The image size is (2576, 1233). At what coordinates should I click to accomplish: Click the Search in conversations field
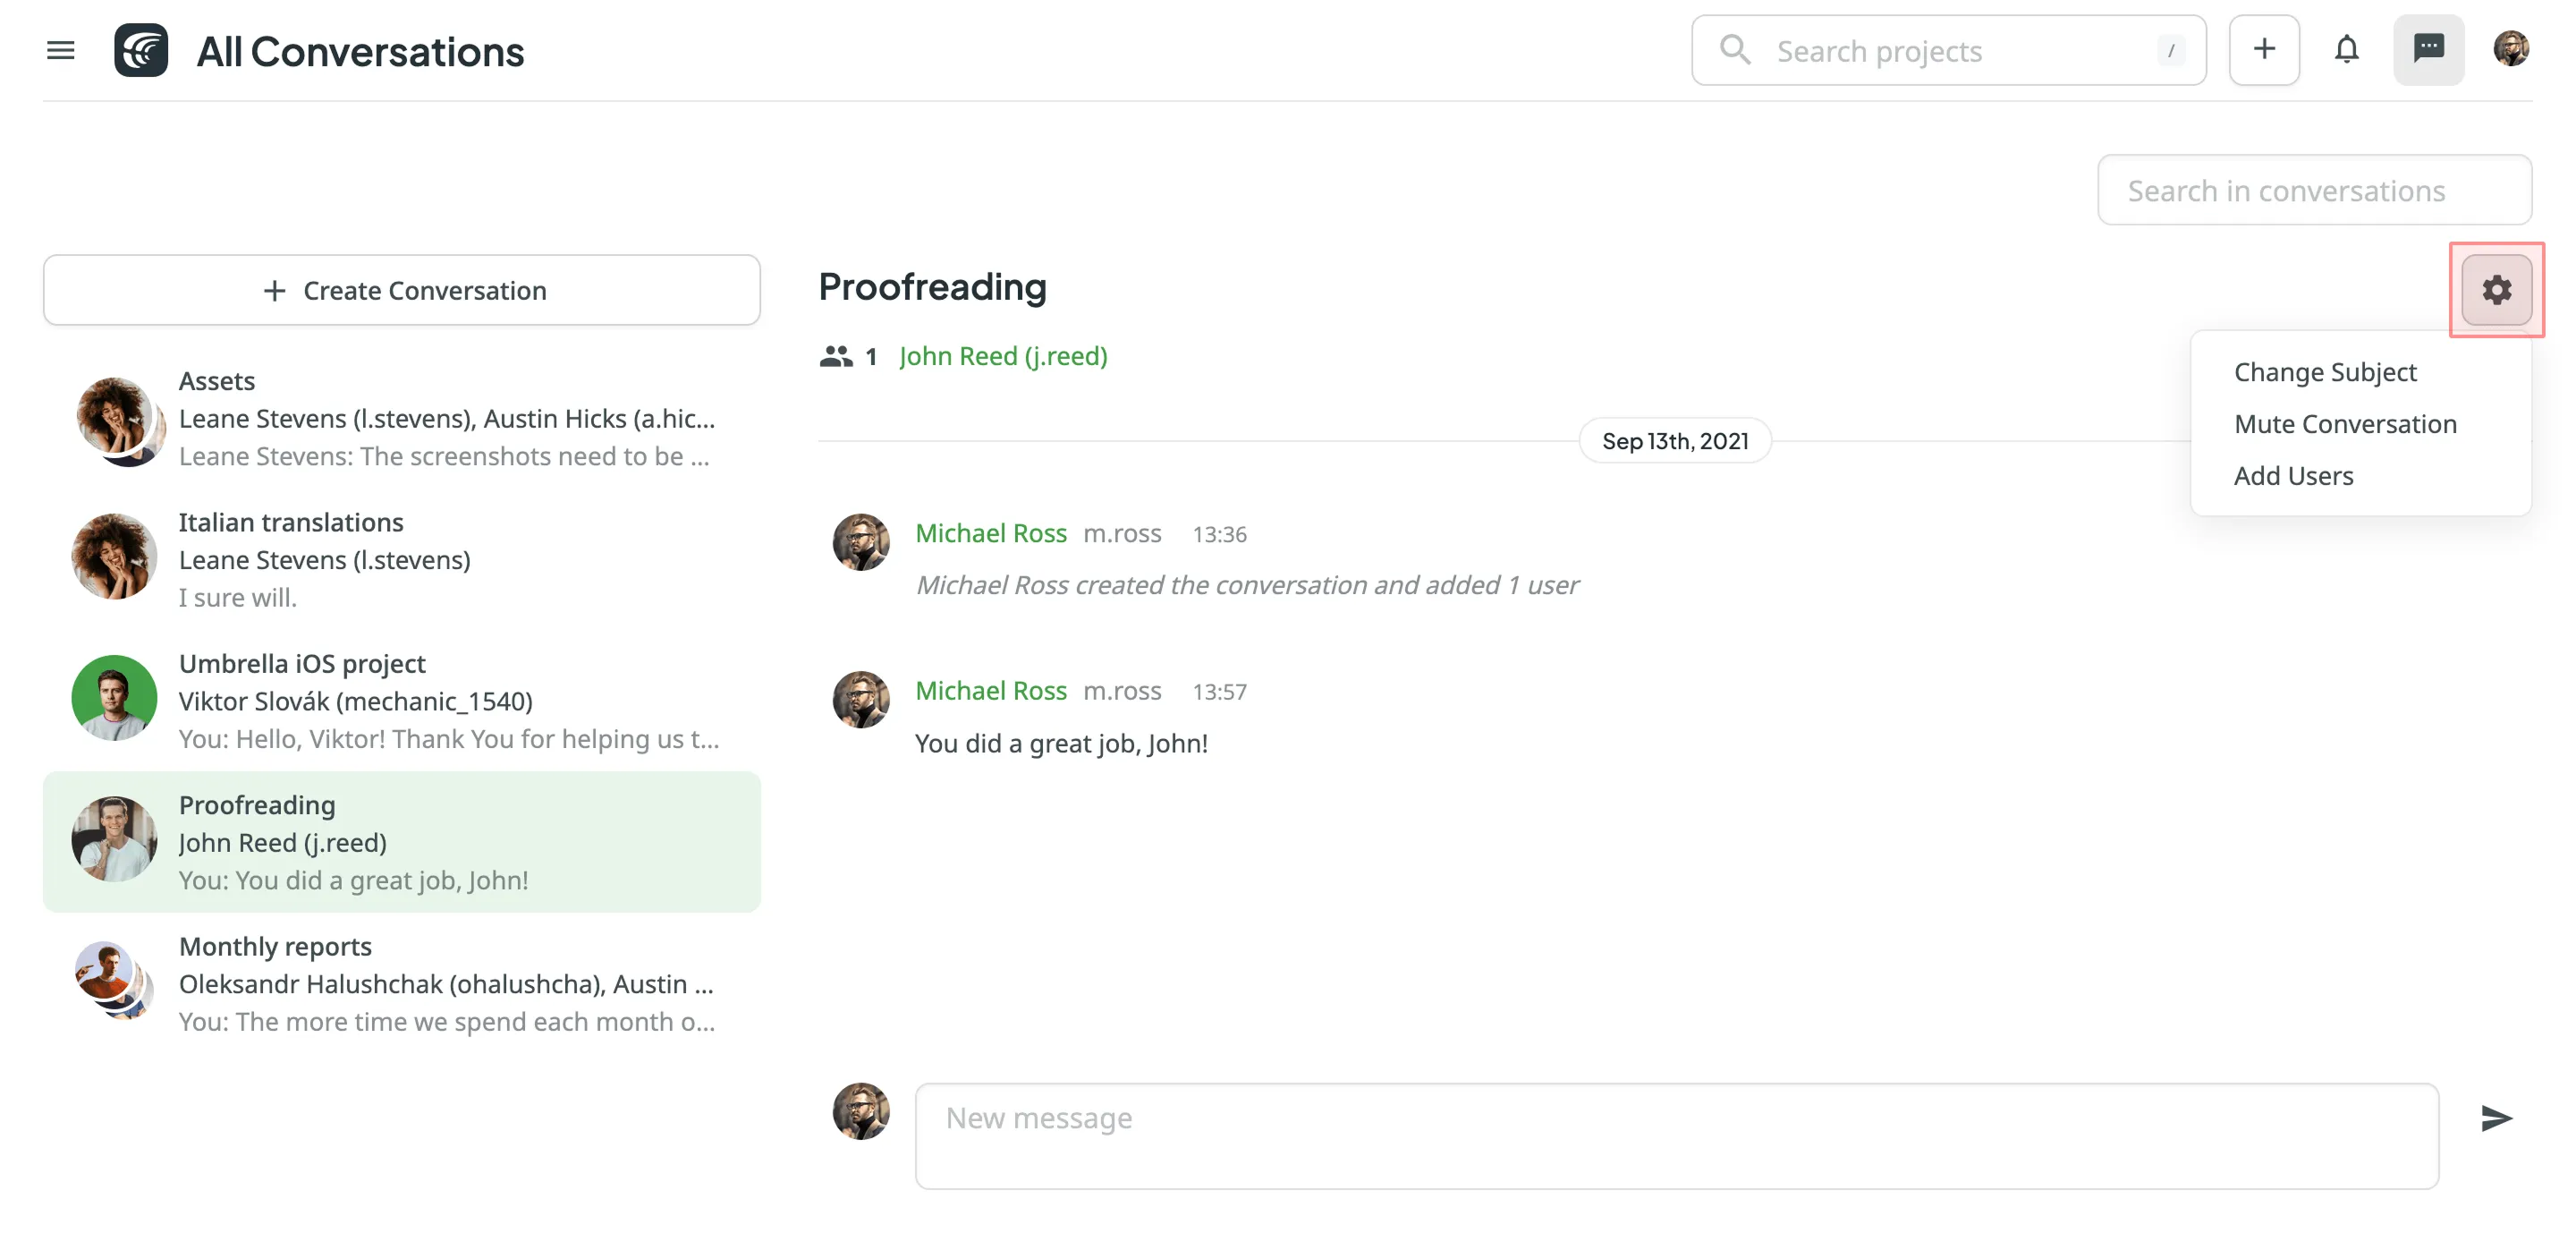[x=2314, y=190]
